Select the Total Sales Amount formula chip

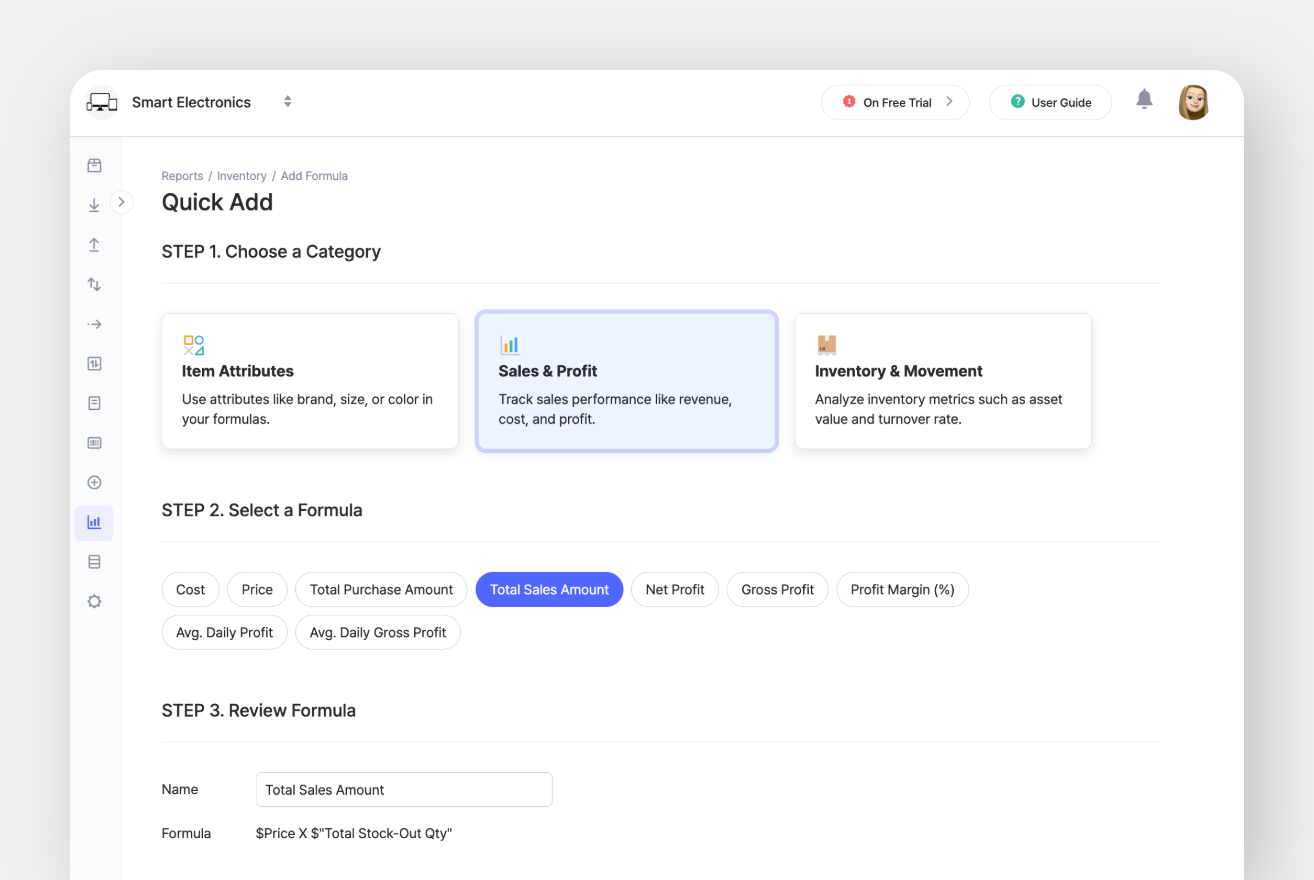(x=549, y=589)
